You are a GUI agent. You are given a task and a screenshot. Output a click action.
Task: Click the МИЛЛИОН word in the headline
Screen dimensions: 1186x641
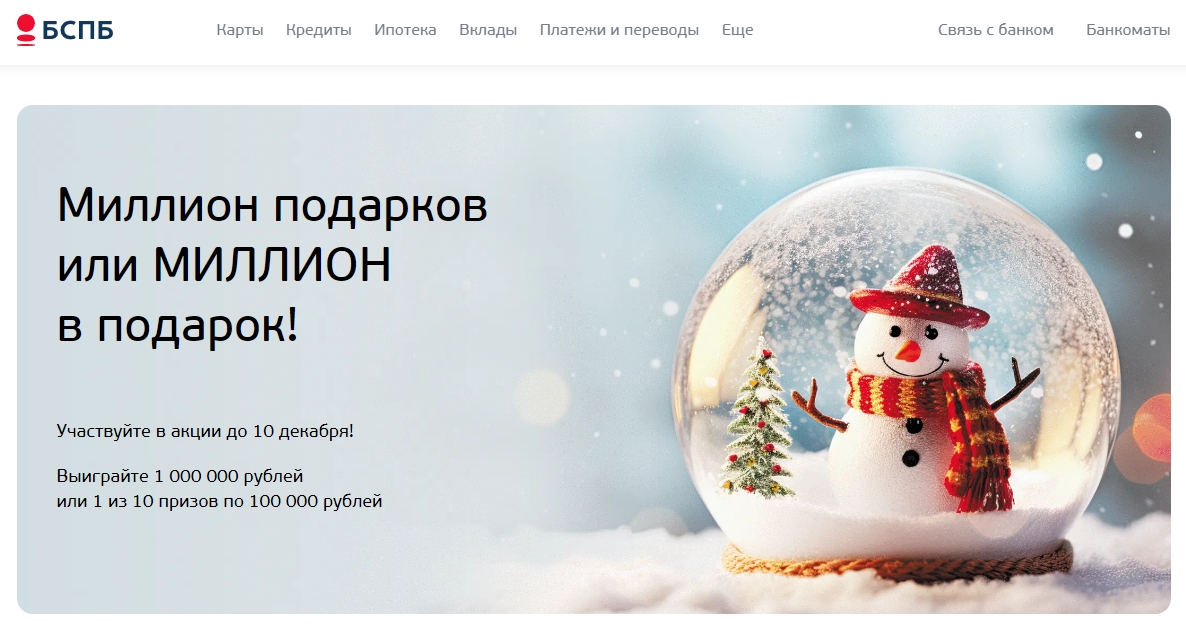click(x=272, y=265)
